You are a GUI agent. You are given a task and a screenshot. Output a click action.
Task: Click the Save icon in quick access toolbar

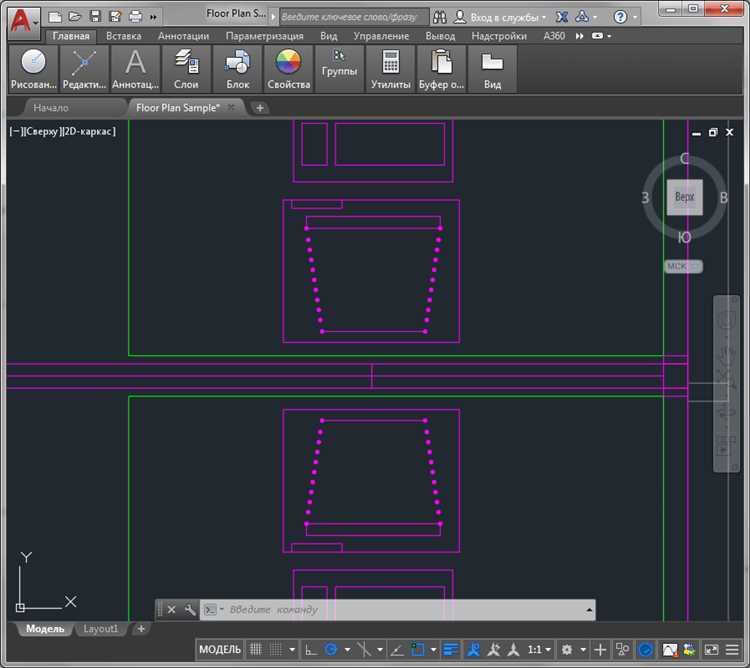(95, 17)
